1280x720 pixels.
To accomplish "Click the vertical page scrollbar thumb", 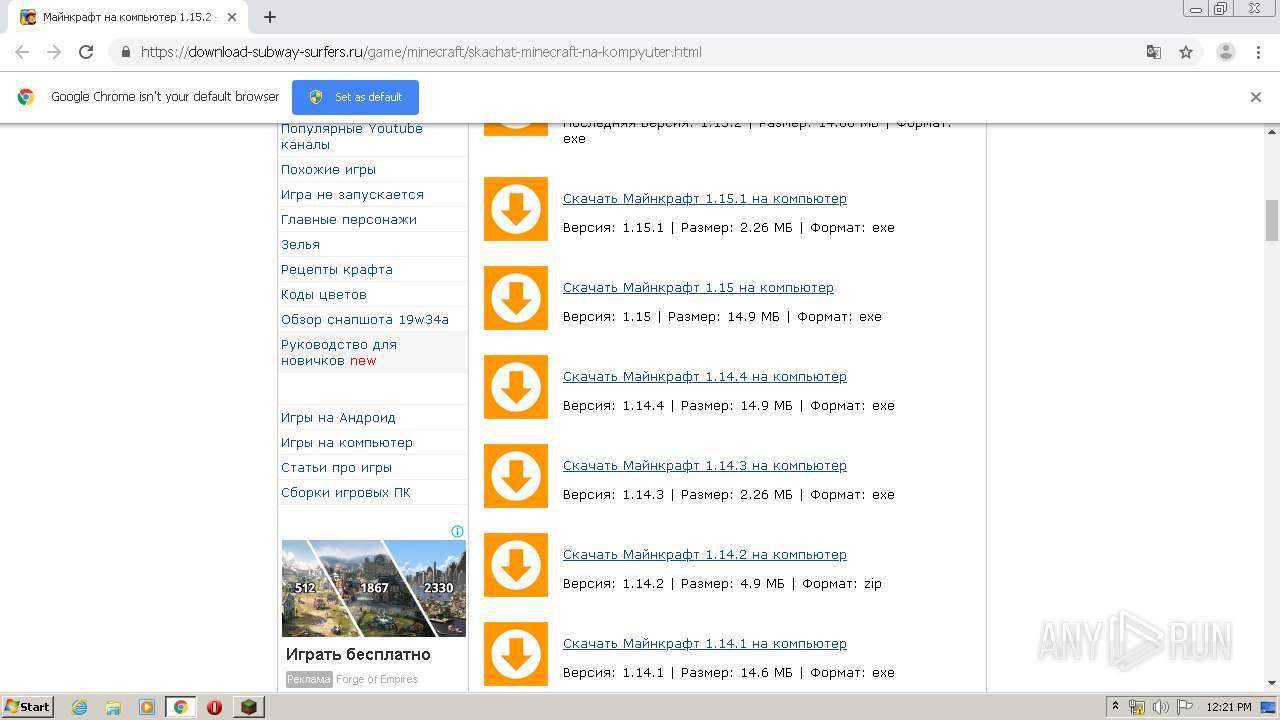I will click(1272, 220).
